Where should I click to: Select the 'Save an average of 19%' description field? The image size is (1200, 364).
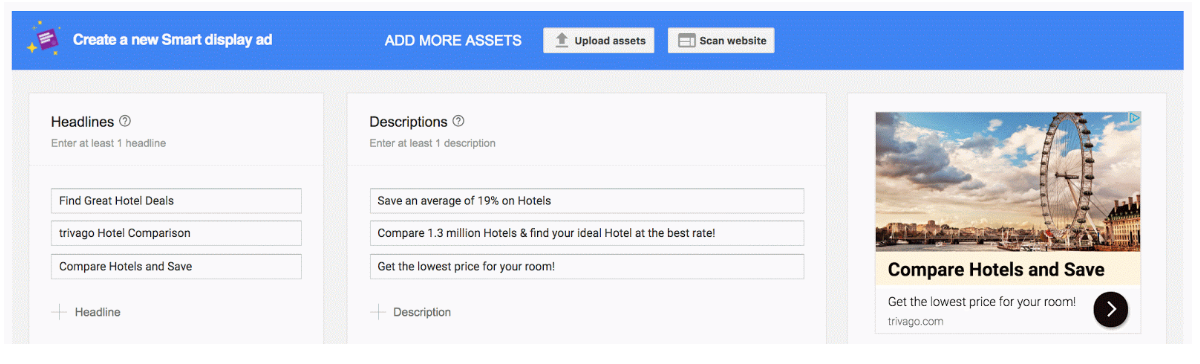tap(587, 200)
